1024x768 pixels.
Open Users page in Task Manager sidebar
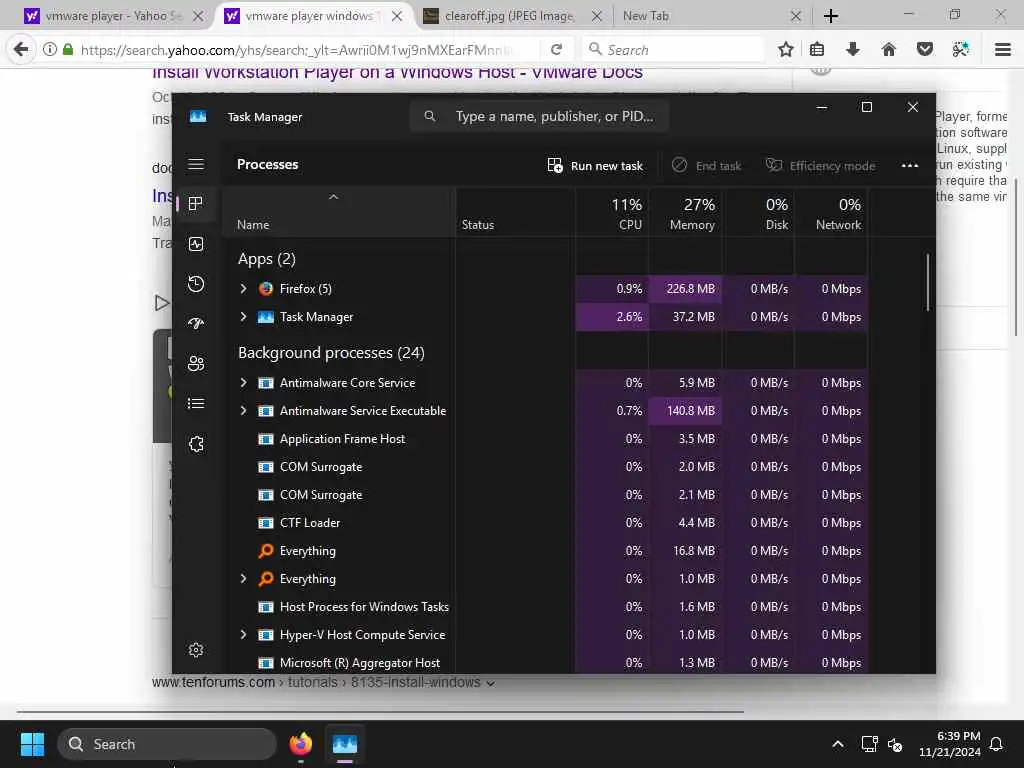[x=196, y=364]
